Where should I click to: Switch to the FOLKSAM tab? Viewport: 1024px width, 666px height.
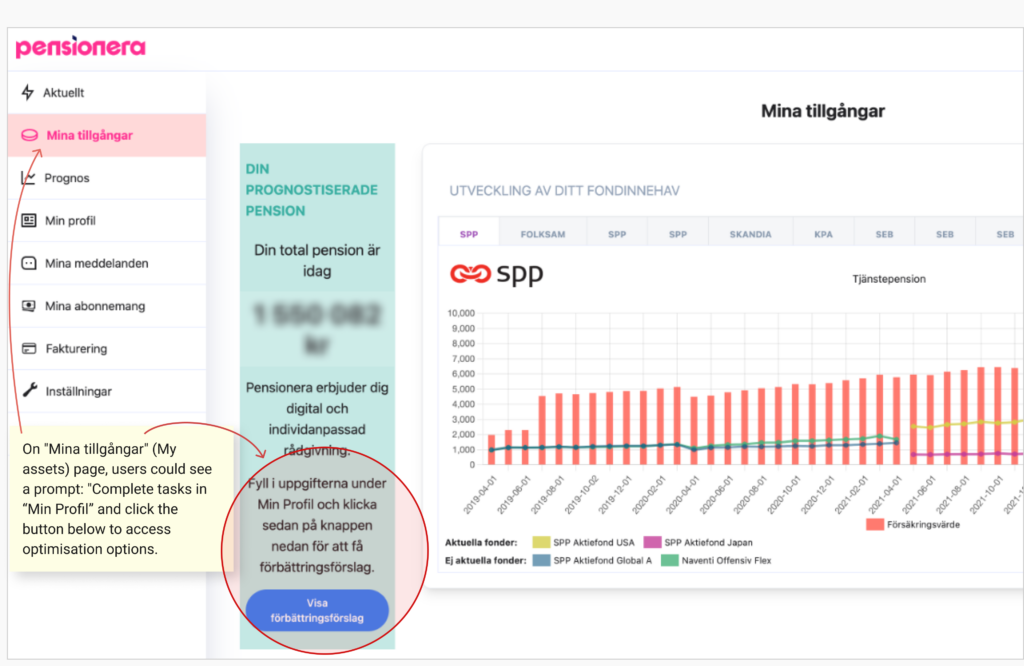click(543, 234)
